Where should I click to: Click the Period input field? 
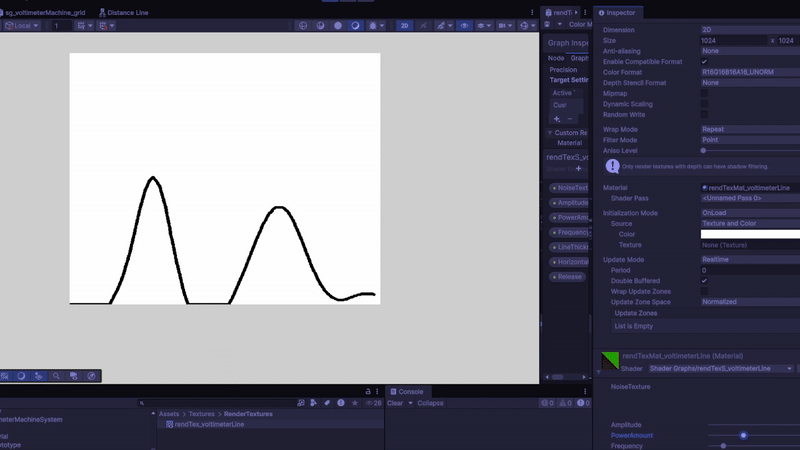(x=749, y=270)
